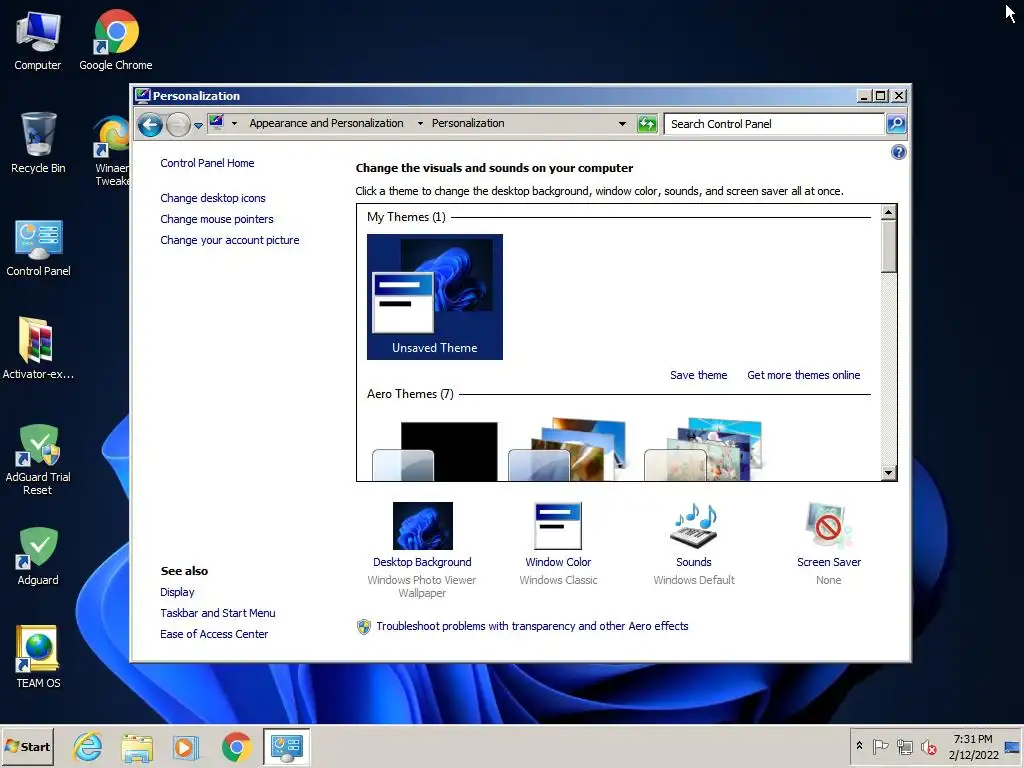Click the network tray icon
Viewport: 1024px width, 768px height.
pos(904,746)
